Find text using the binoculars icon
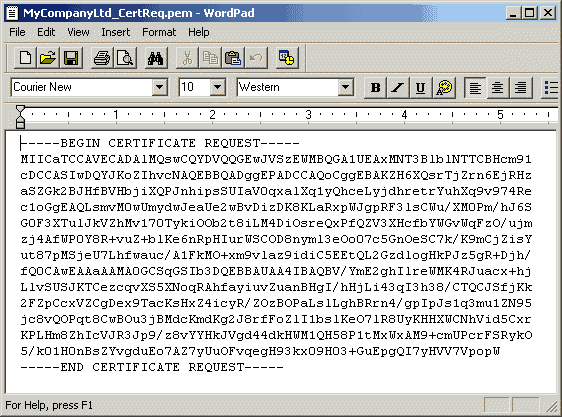Screen dimensions: 562x417 [156, 58]
